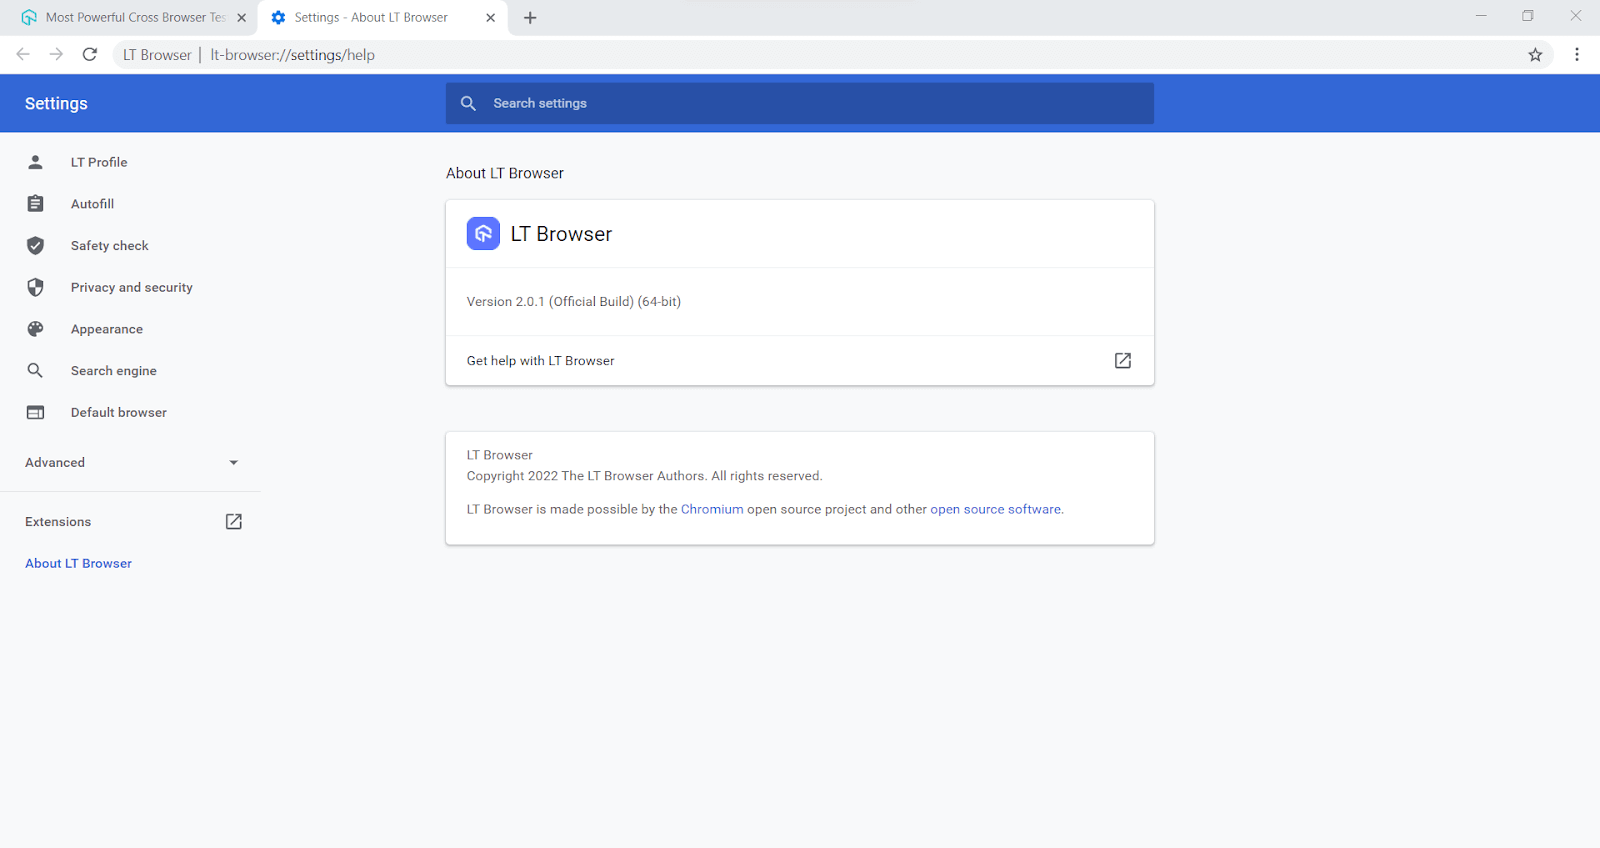1600x848 pixels.
Task: Click the Copyright 2022 notice text
Action: point(644,477)
